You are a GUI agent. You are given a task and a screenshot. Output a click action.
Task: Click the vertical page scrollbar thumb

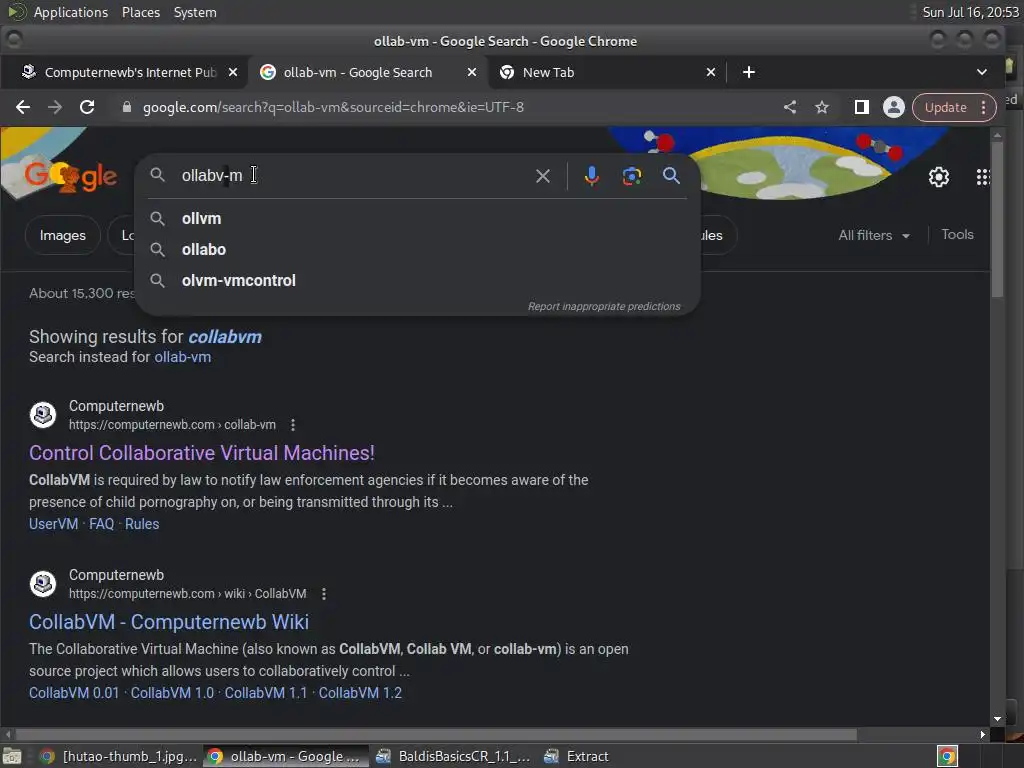pos(997,219)
